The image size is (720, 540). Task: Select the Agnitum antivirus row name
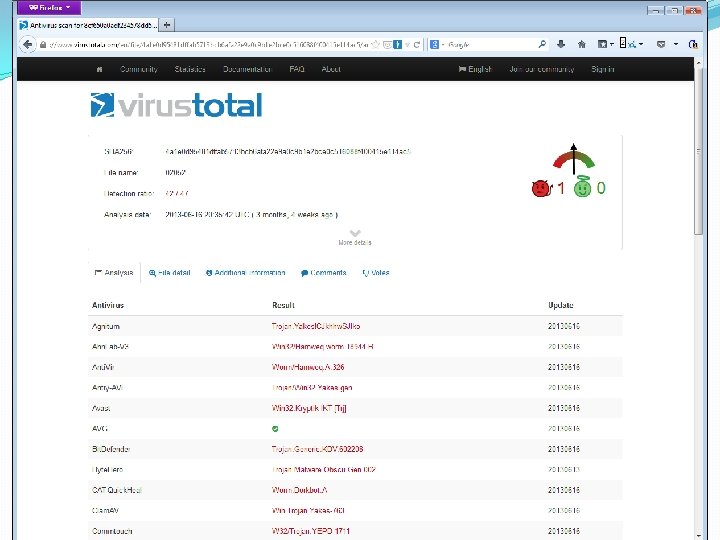[x=106, y=326]
